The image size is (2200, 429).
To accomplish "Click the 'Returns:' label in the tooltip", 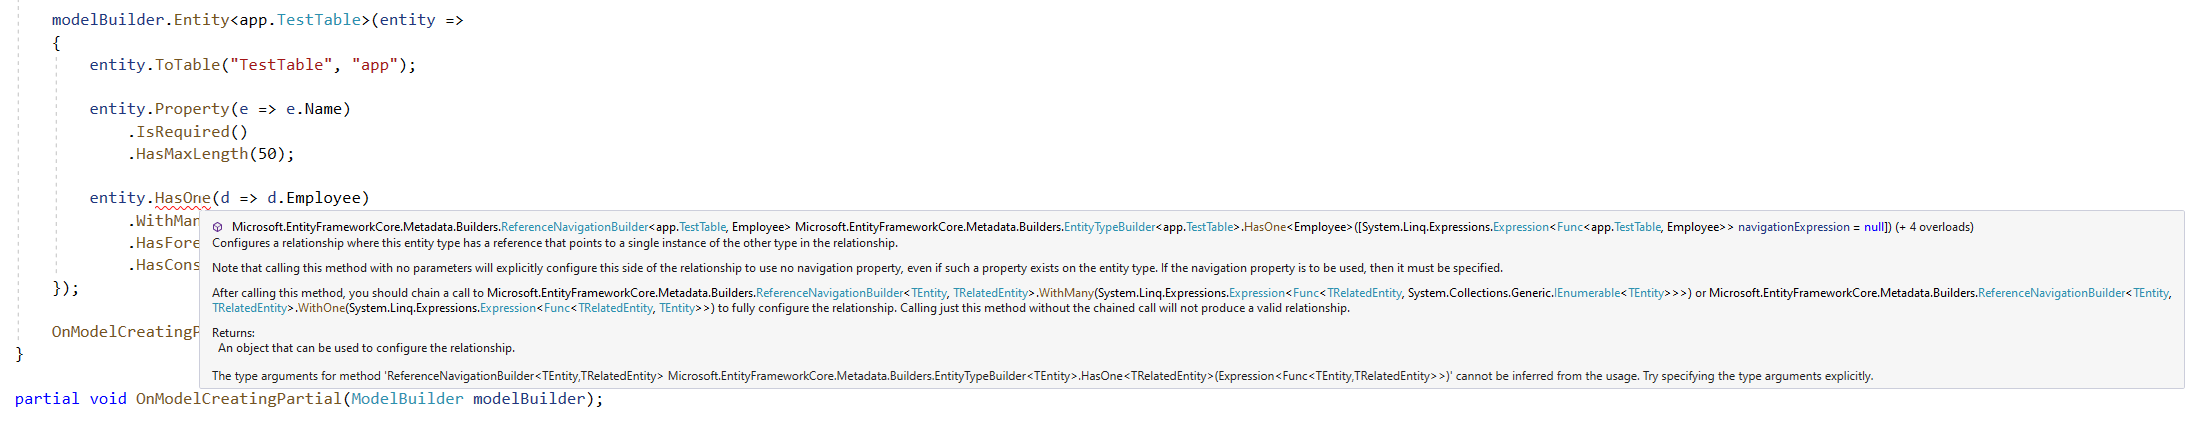I will pos(233,333).
